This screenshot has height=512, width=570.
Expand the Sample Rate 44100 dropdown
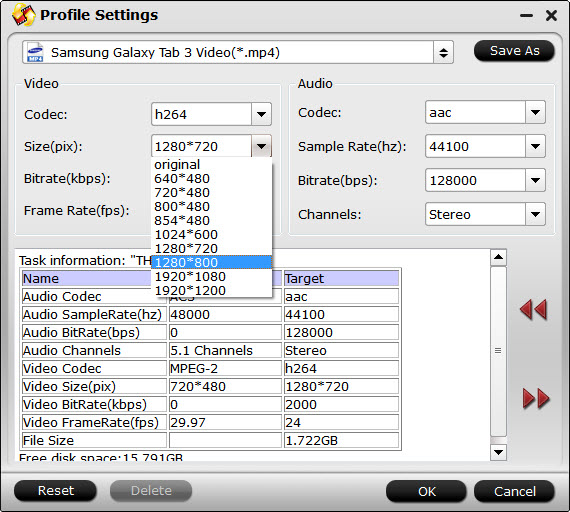click(x=535, y=146)
